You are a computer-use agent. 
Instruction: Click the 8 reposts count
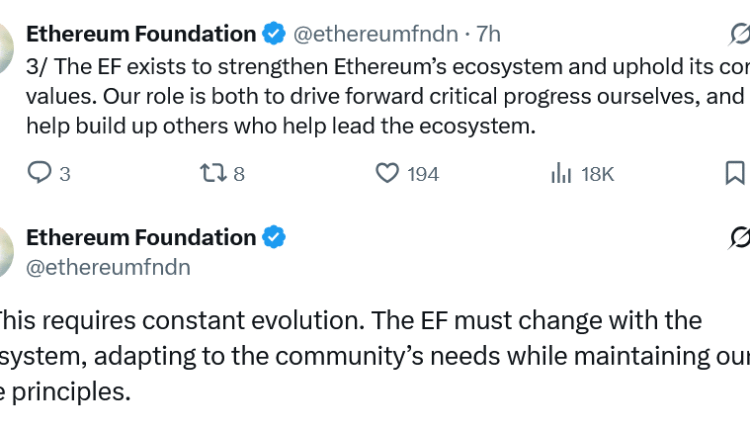239,174
